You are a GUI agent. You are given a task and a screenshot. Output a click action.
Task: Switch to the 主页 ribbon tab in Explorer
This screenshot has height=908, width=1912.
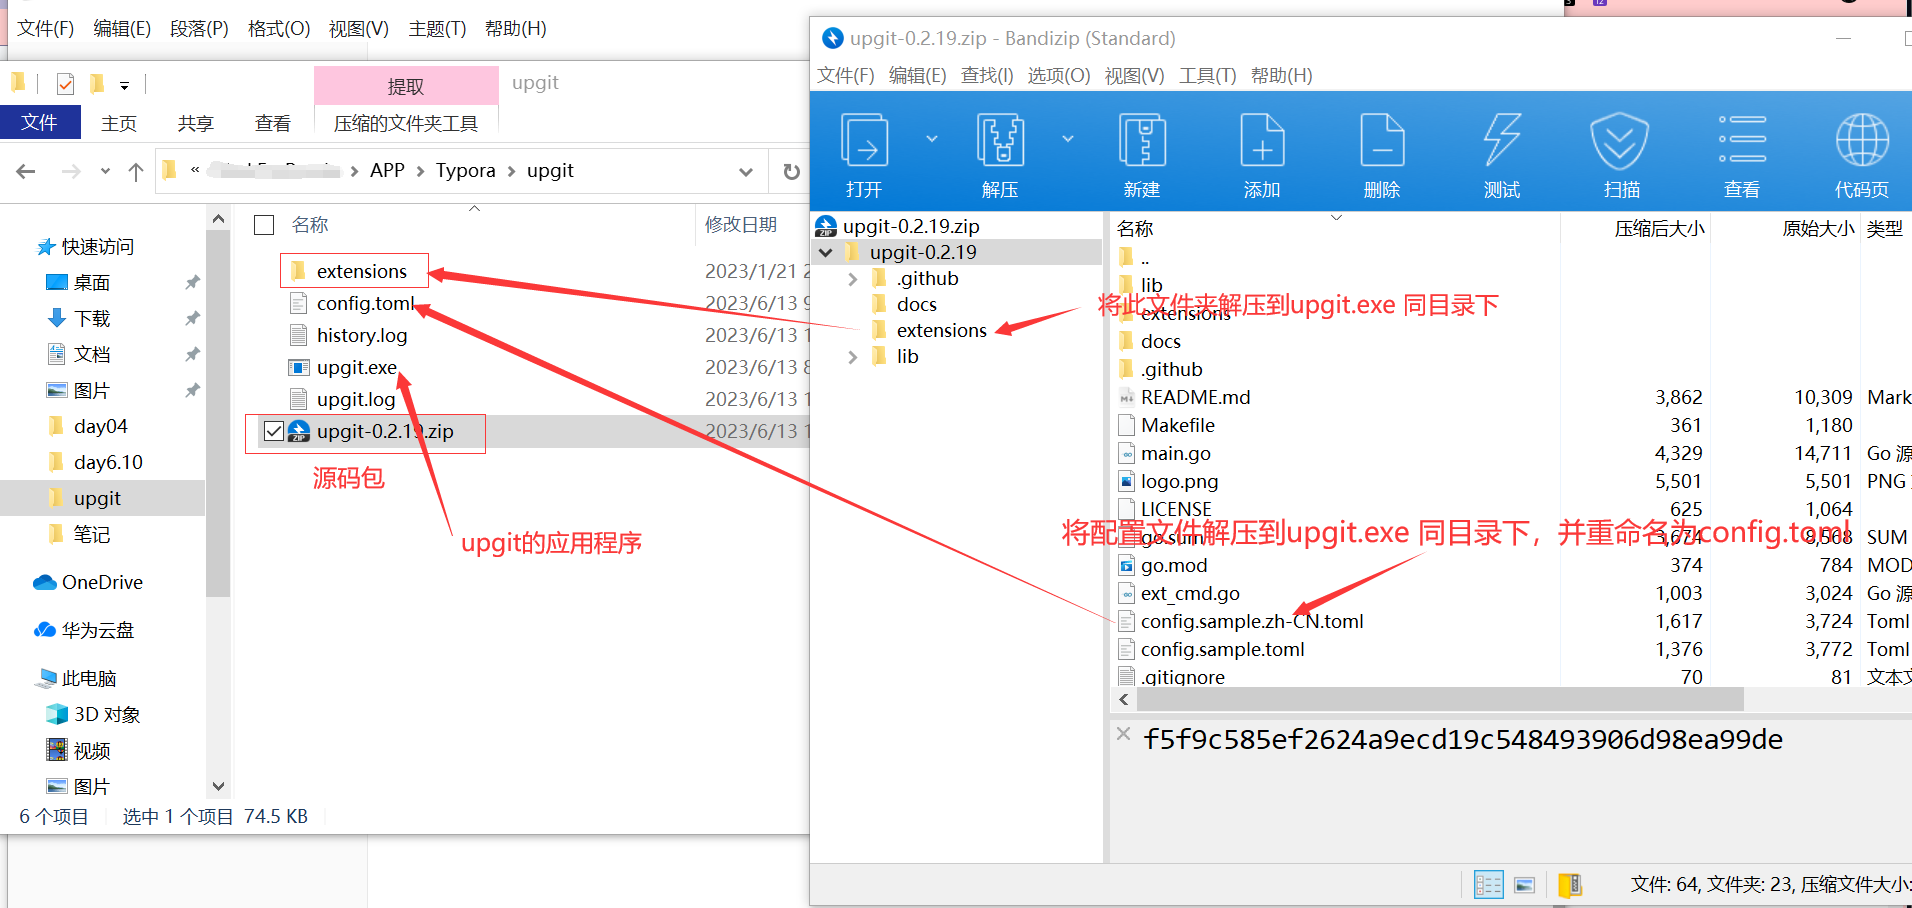pyautogui.click(x=119, y=123)
